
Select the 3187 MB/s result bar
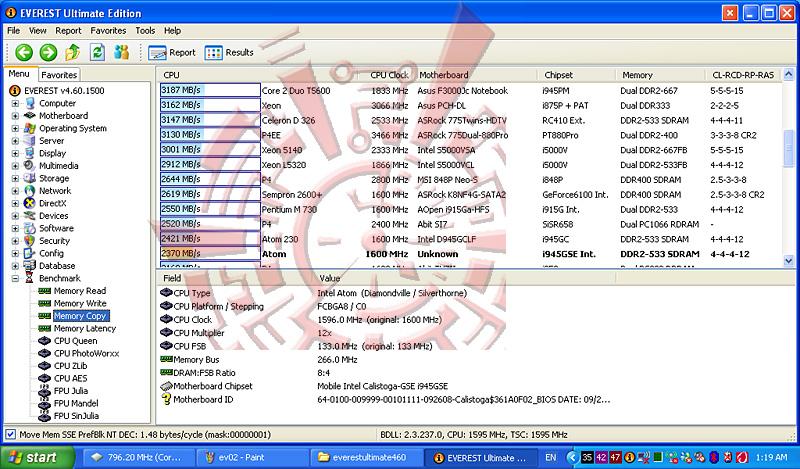(210, 90)
